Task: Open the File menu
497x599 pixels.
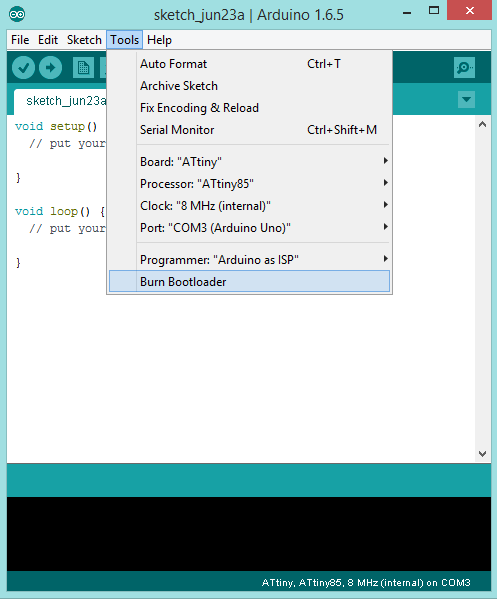Action: 20,40
